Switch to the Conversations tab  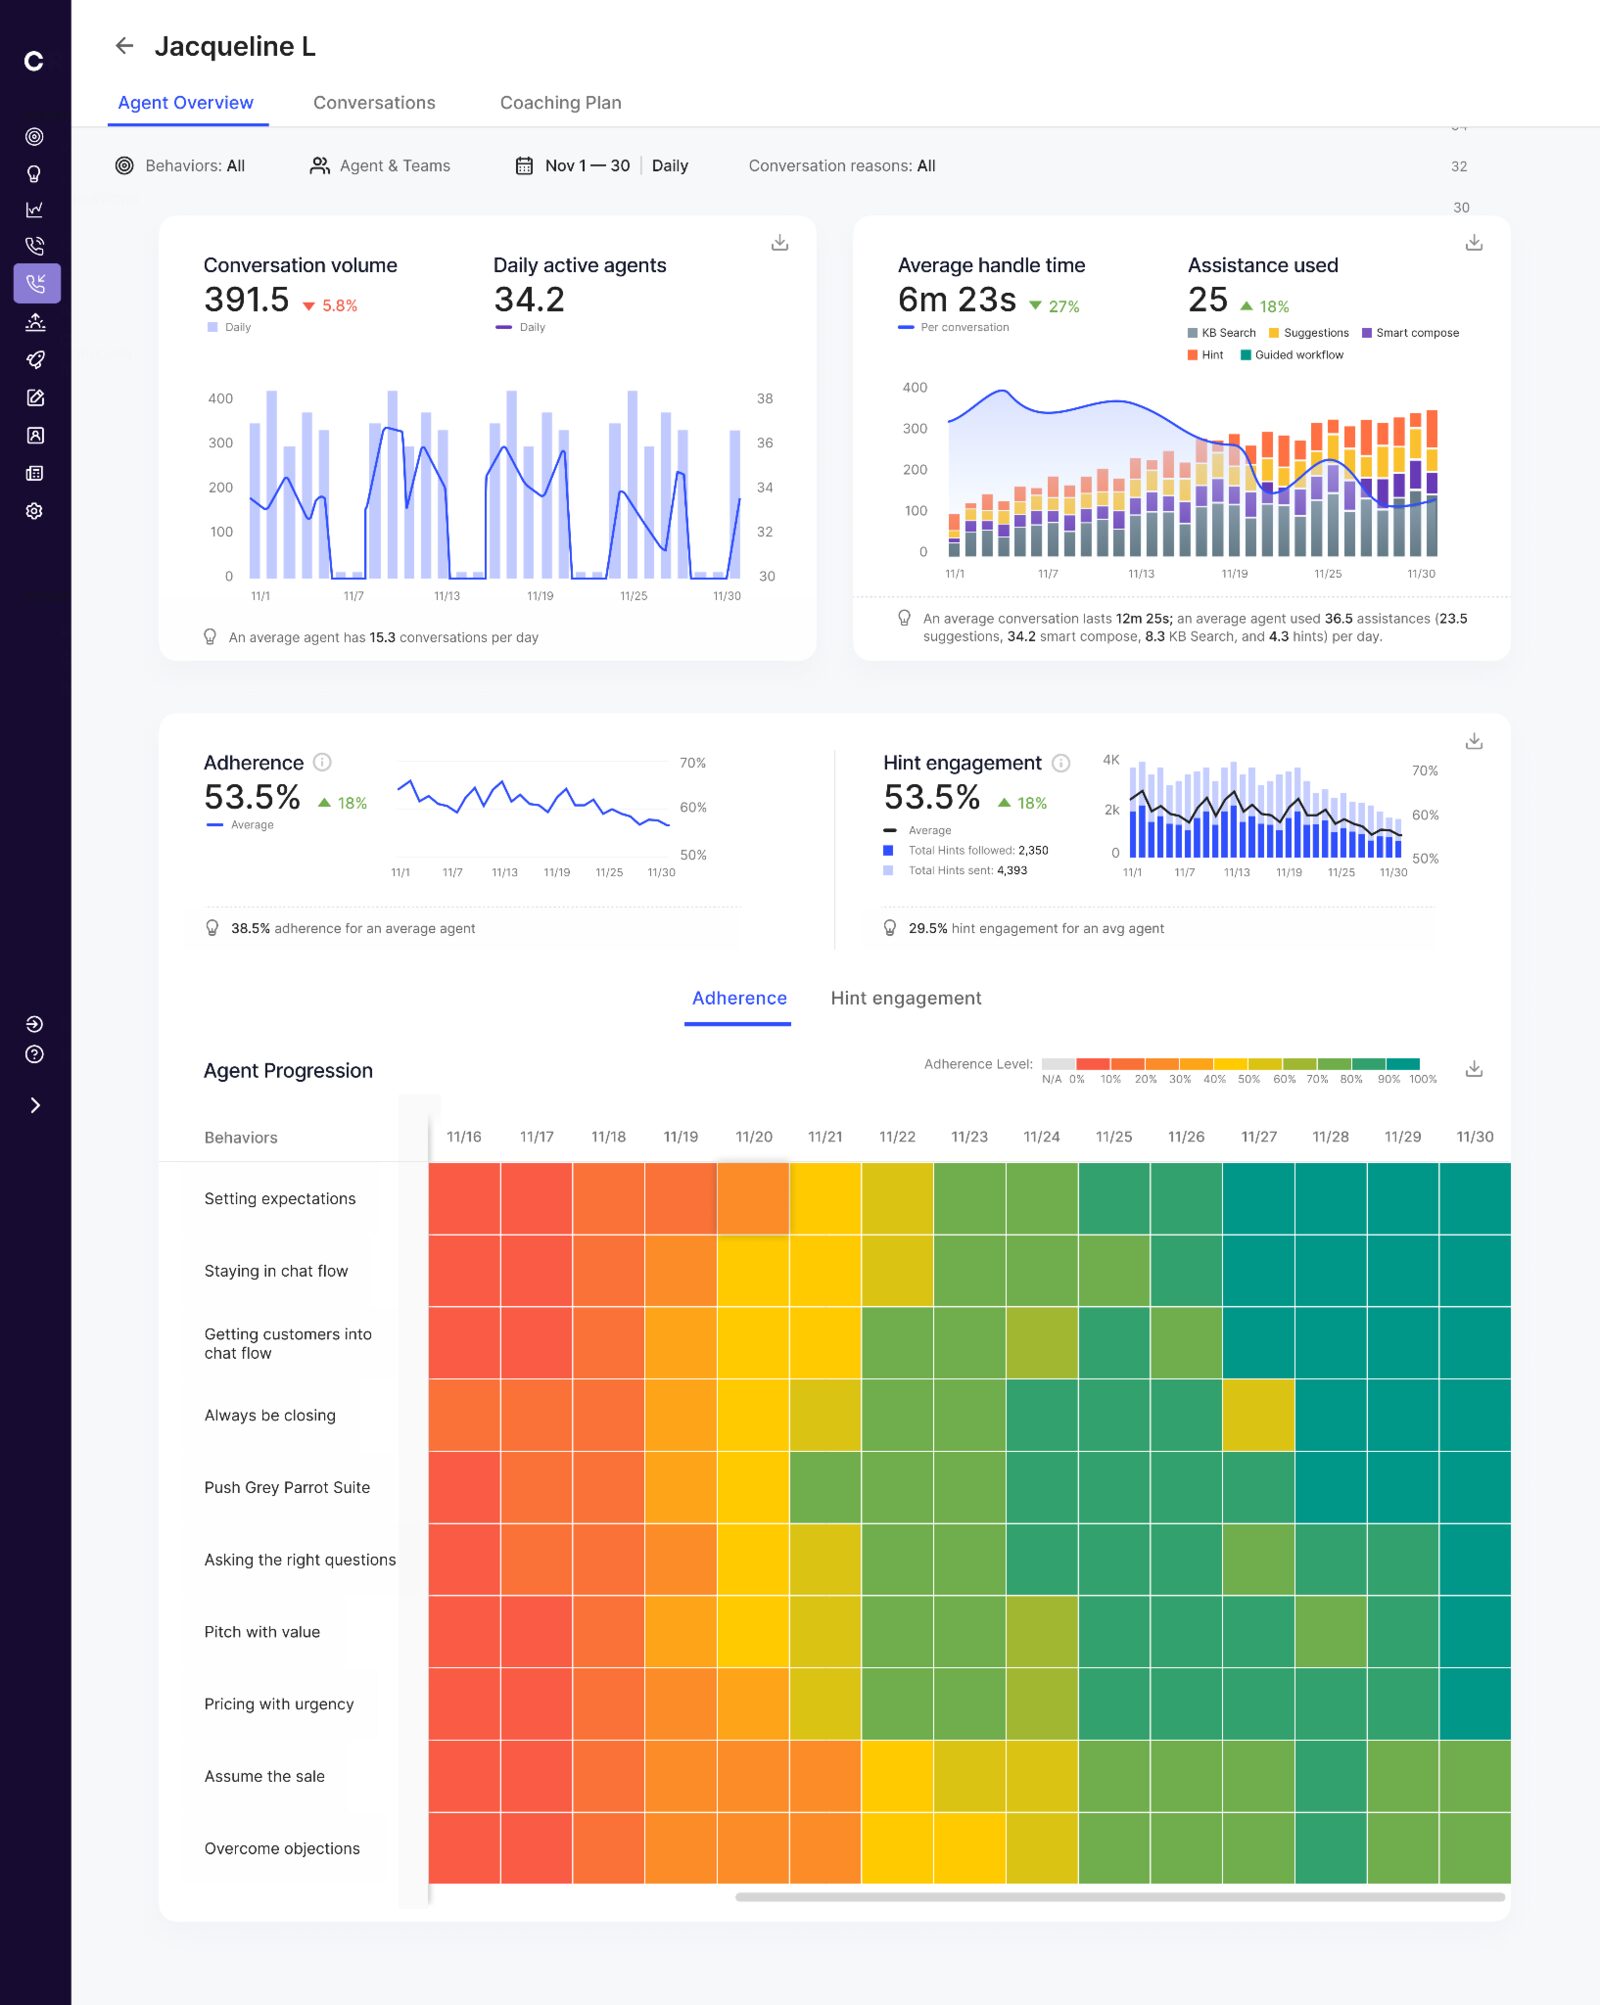pyautogui.click(x=374, y=103)
